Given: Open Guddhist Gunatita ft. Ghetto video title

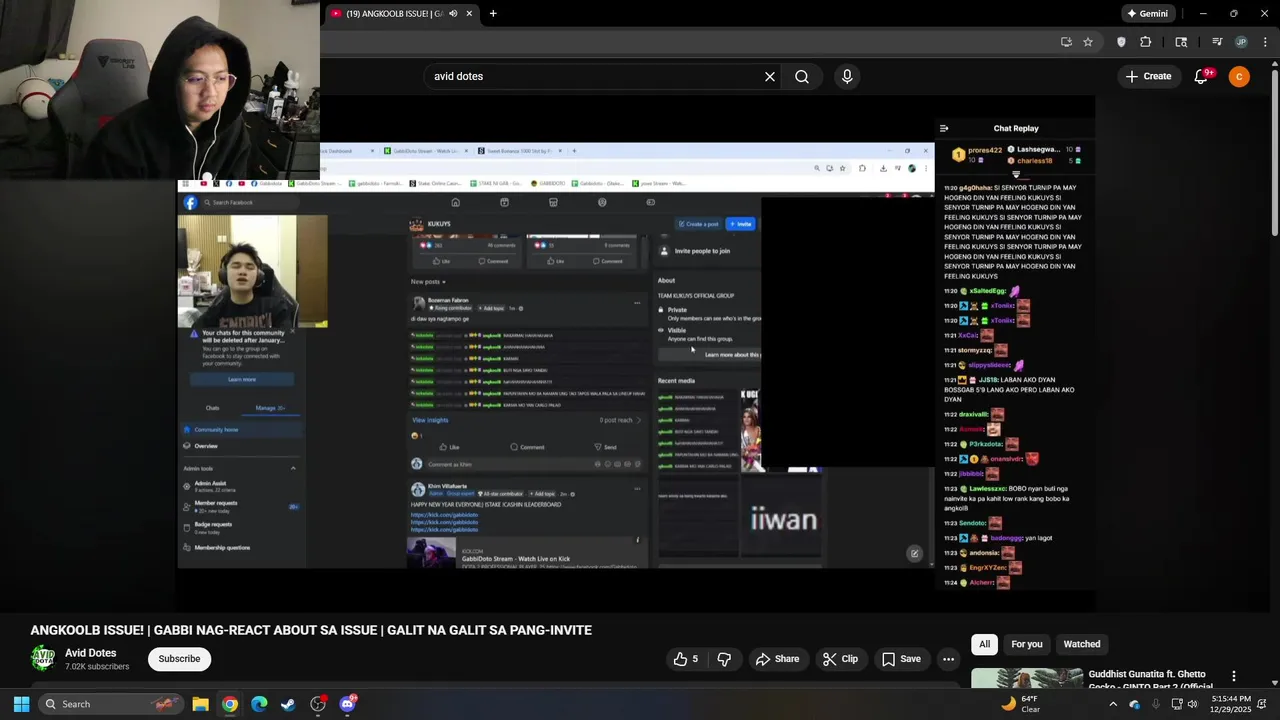Looking at the screenshot, I should pyautogui.click(x=1150, y=679).
